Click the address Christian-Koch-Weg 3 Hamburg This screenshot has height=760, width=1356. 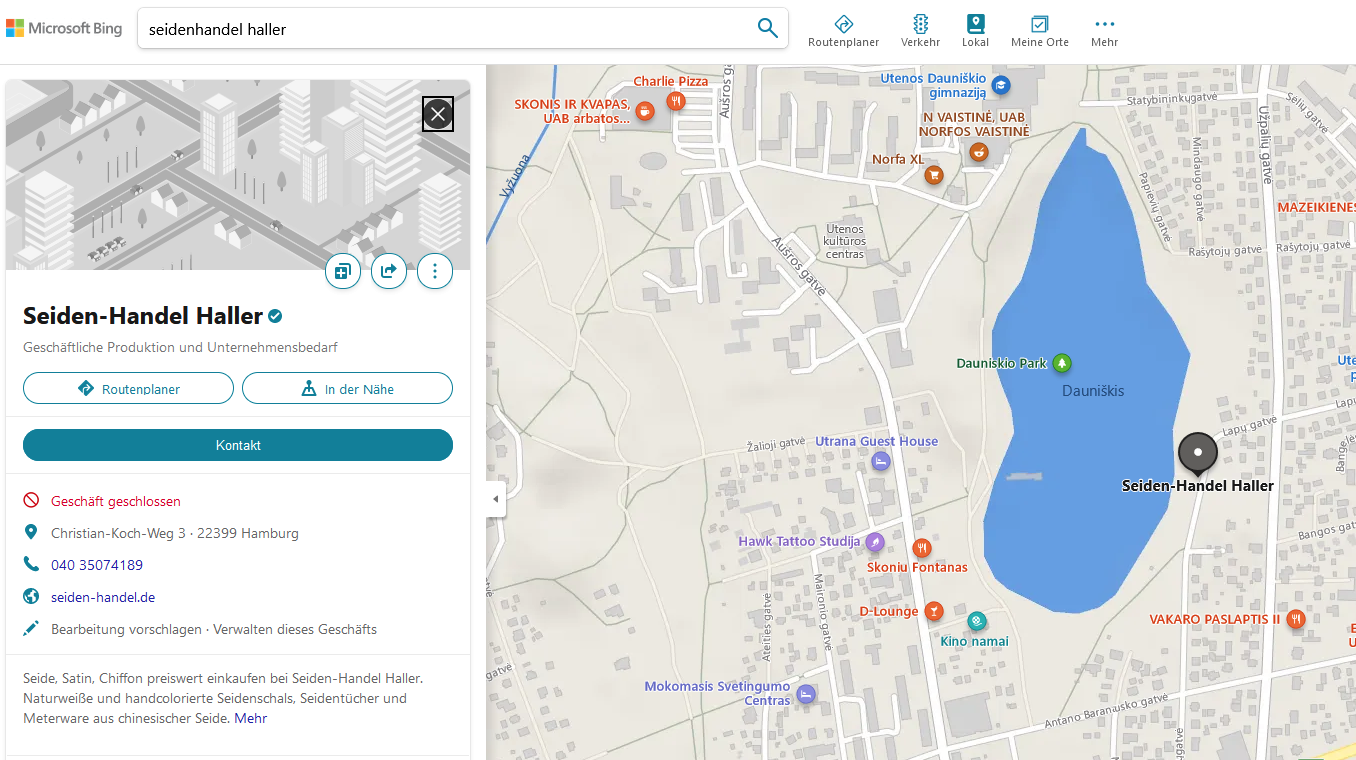tap(175, 533)
